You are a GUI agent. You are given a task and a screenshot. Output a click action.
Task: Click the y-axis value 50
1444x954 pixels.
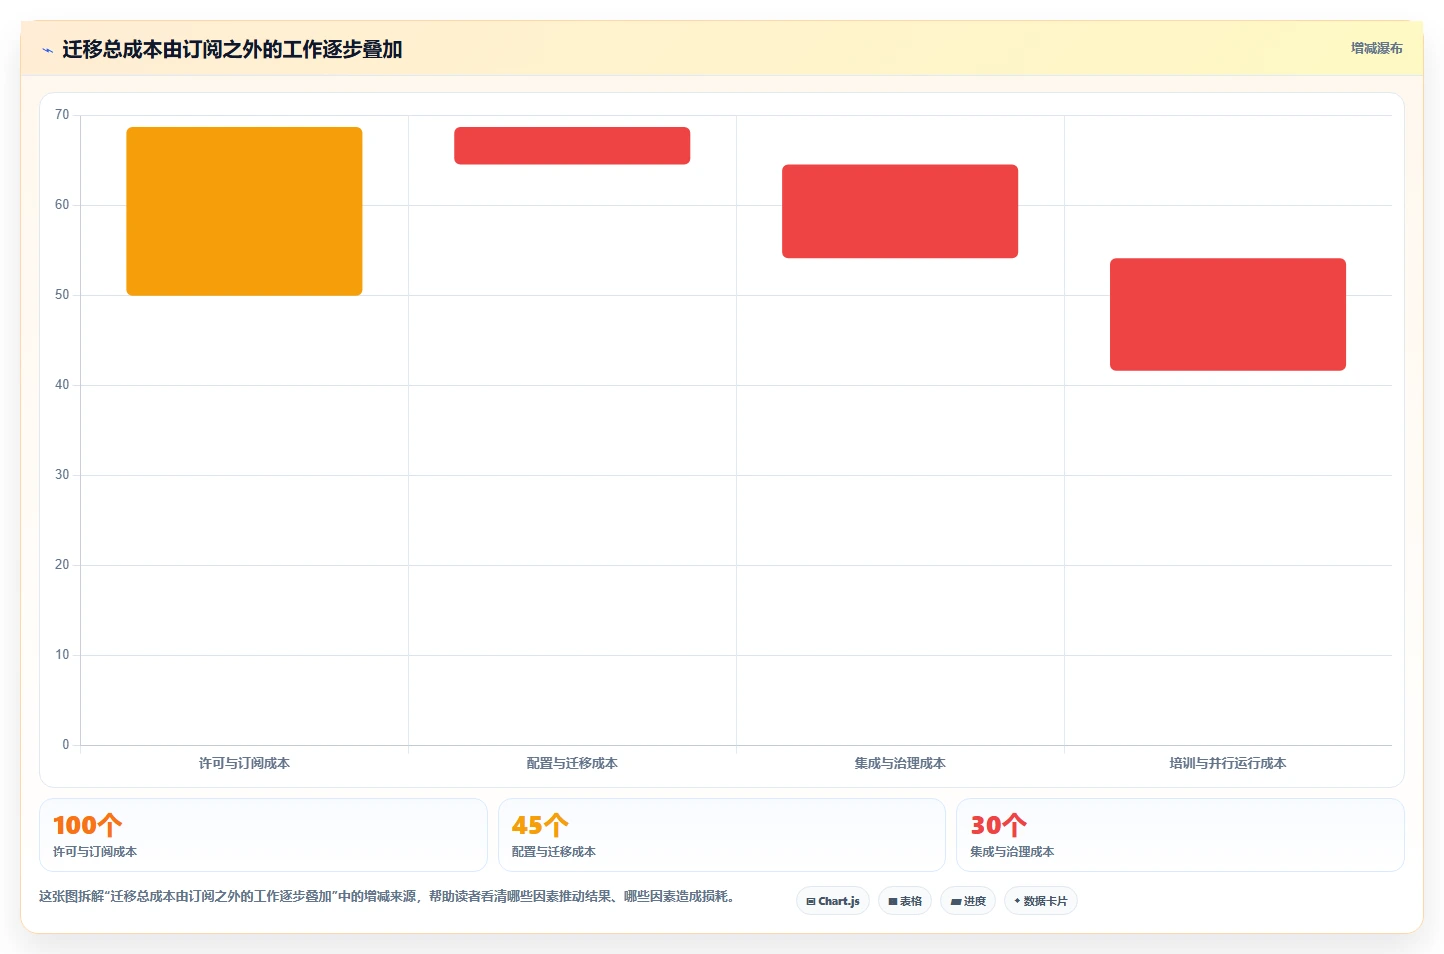tap(62, 295)
